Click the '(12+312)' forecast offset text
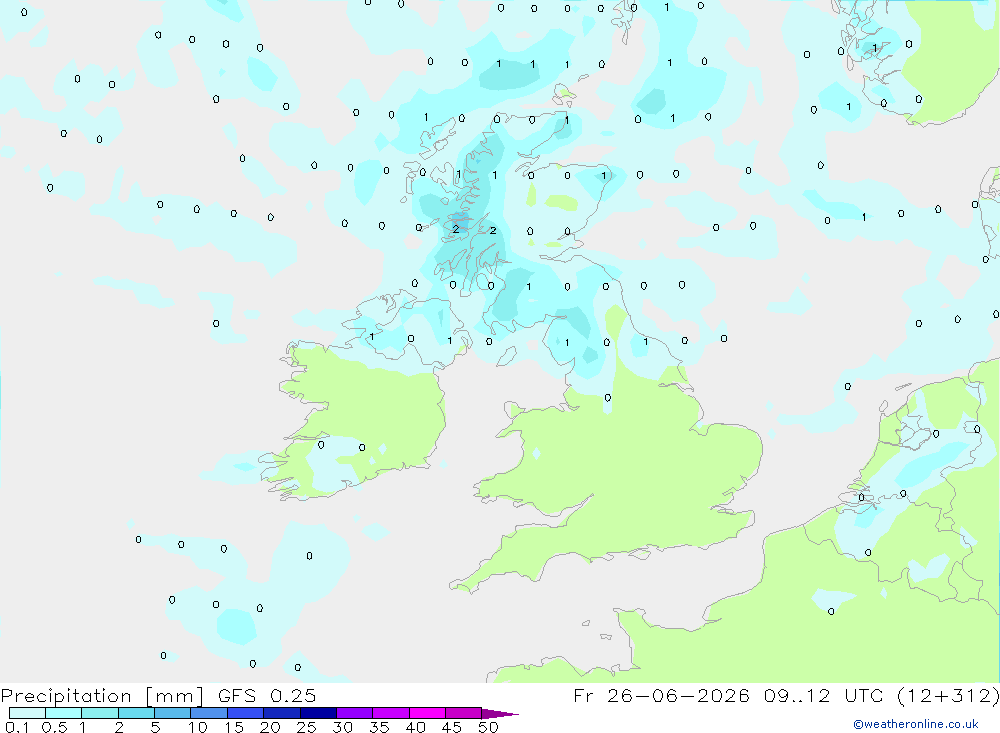 coord(948,695)
